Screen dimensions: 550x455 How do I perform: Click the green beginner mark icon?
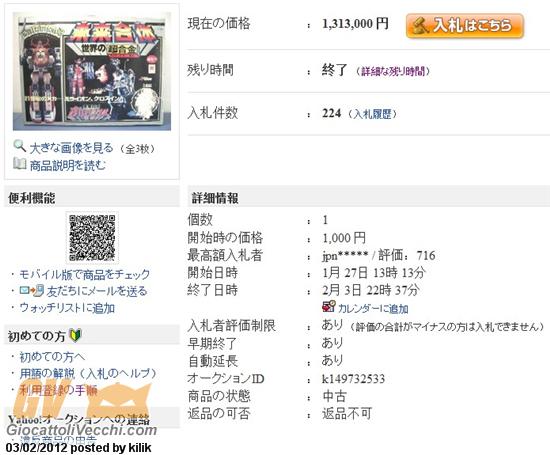75,335
